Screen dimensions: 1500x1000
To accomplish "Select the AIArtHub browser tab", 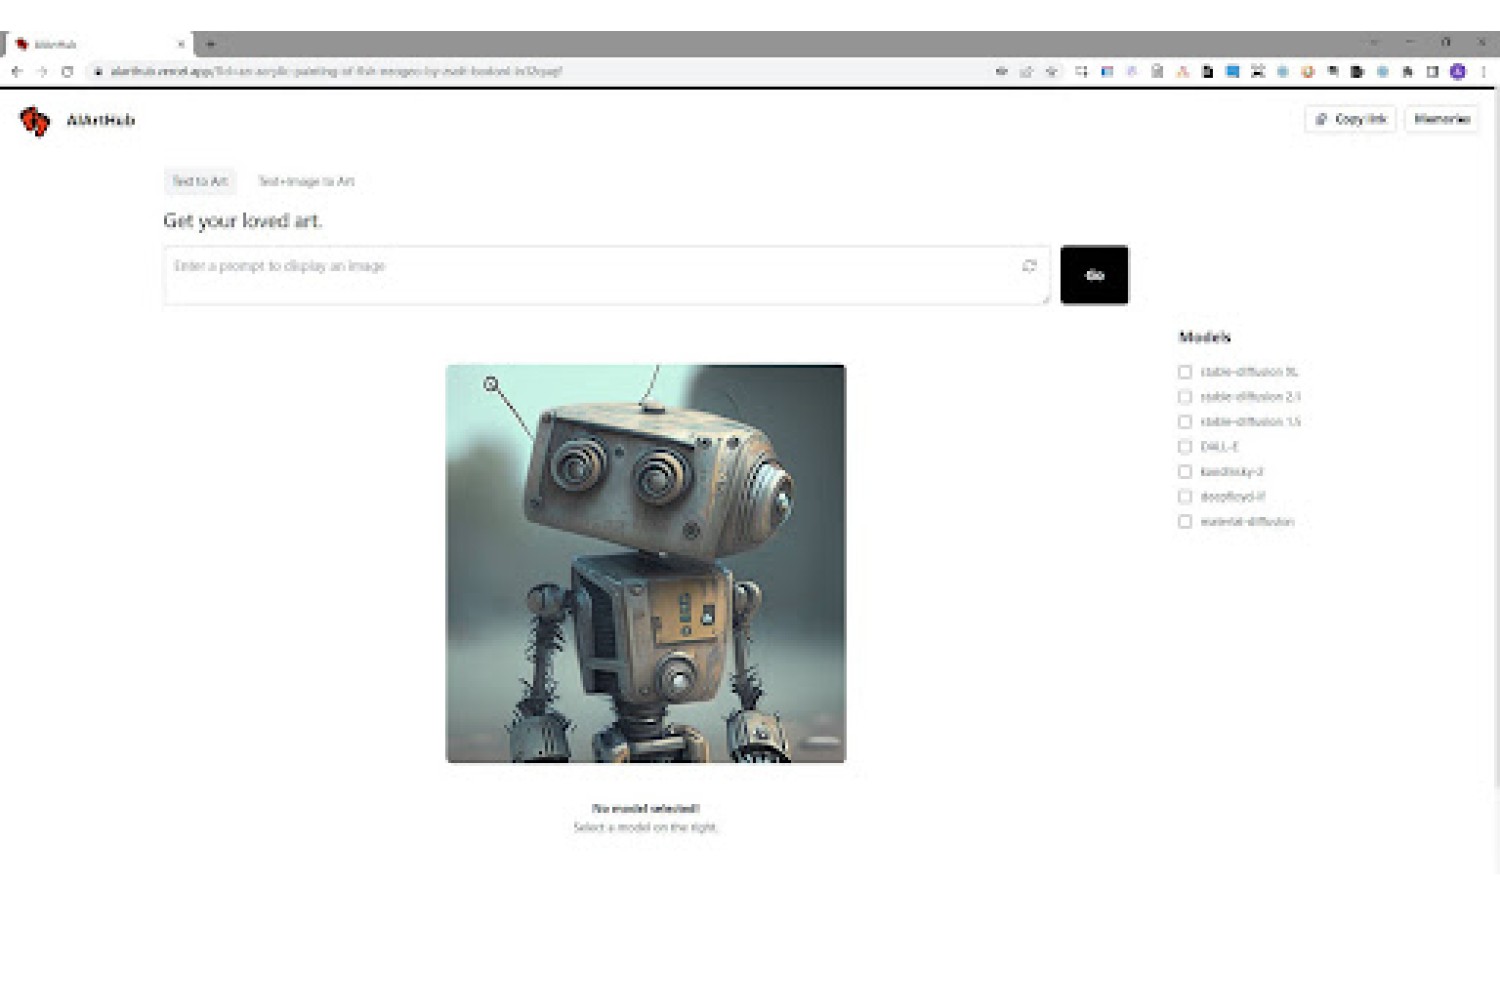I will coord(98,44).
